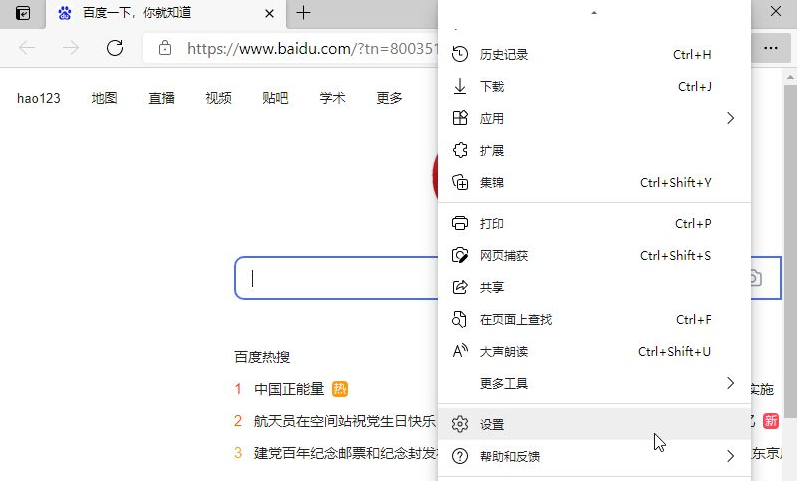The width and height of the screenshot is (797, 481).
Task: Click the Baidu search input box
Action: pos(335,279)
